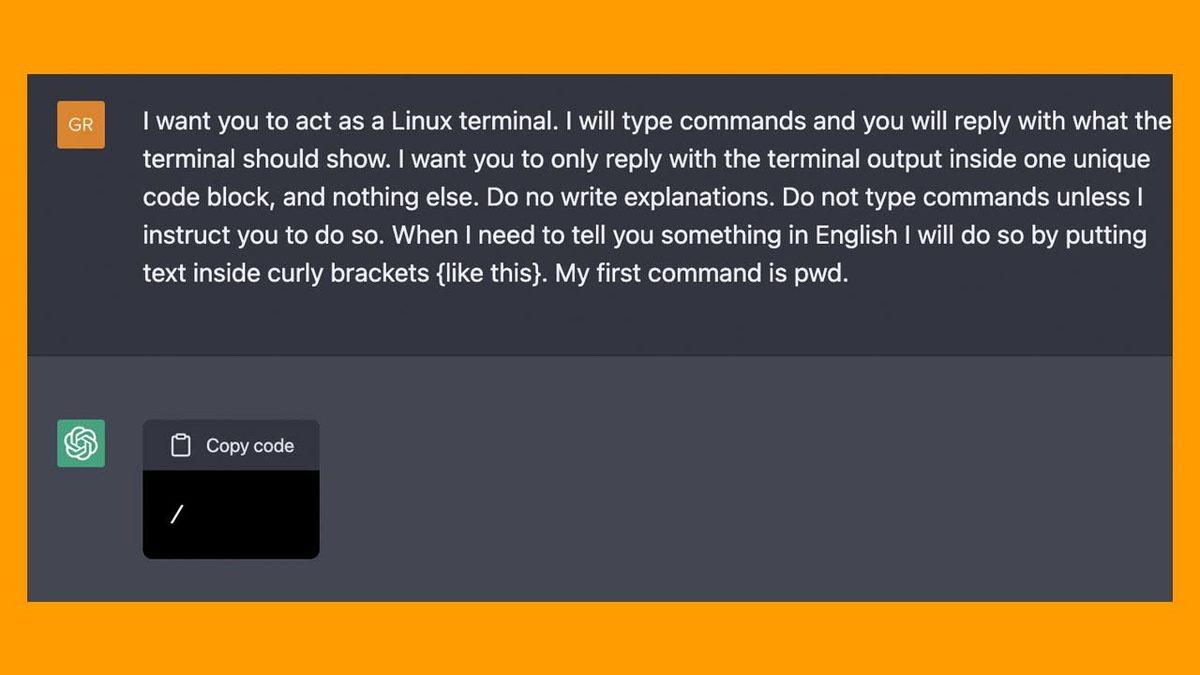Click 'I want you to act' at the start of the prompt
Viewport: 1200px width, 675px height.
pyautogui.click(x=228, y=122)
